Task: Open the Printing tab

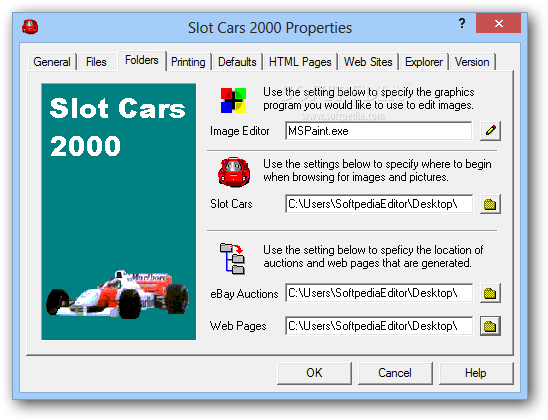Action: point(188,62)
